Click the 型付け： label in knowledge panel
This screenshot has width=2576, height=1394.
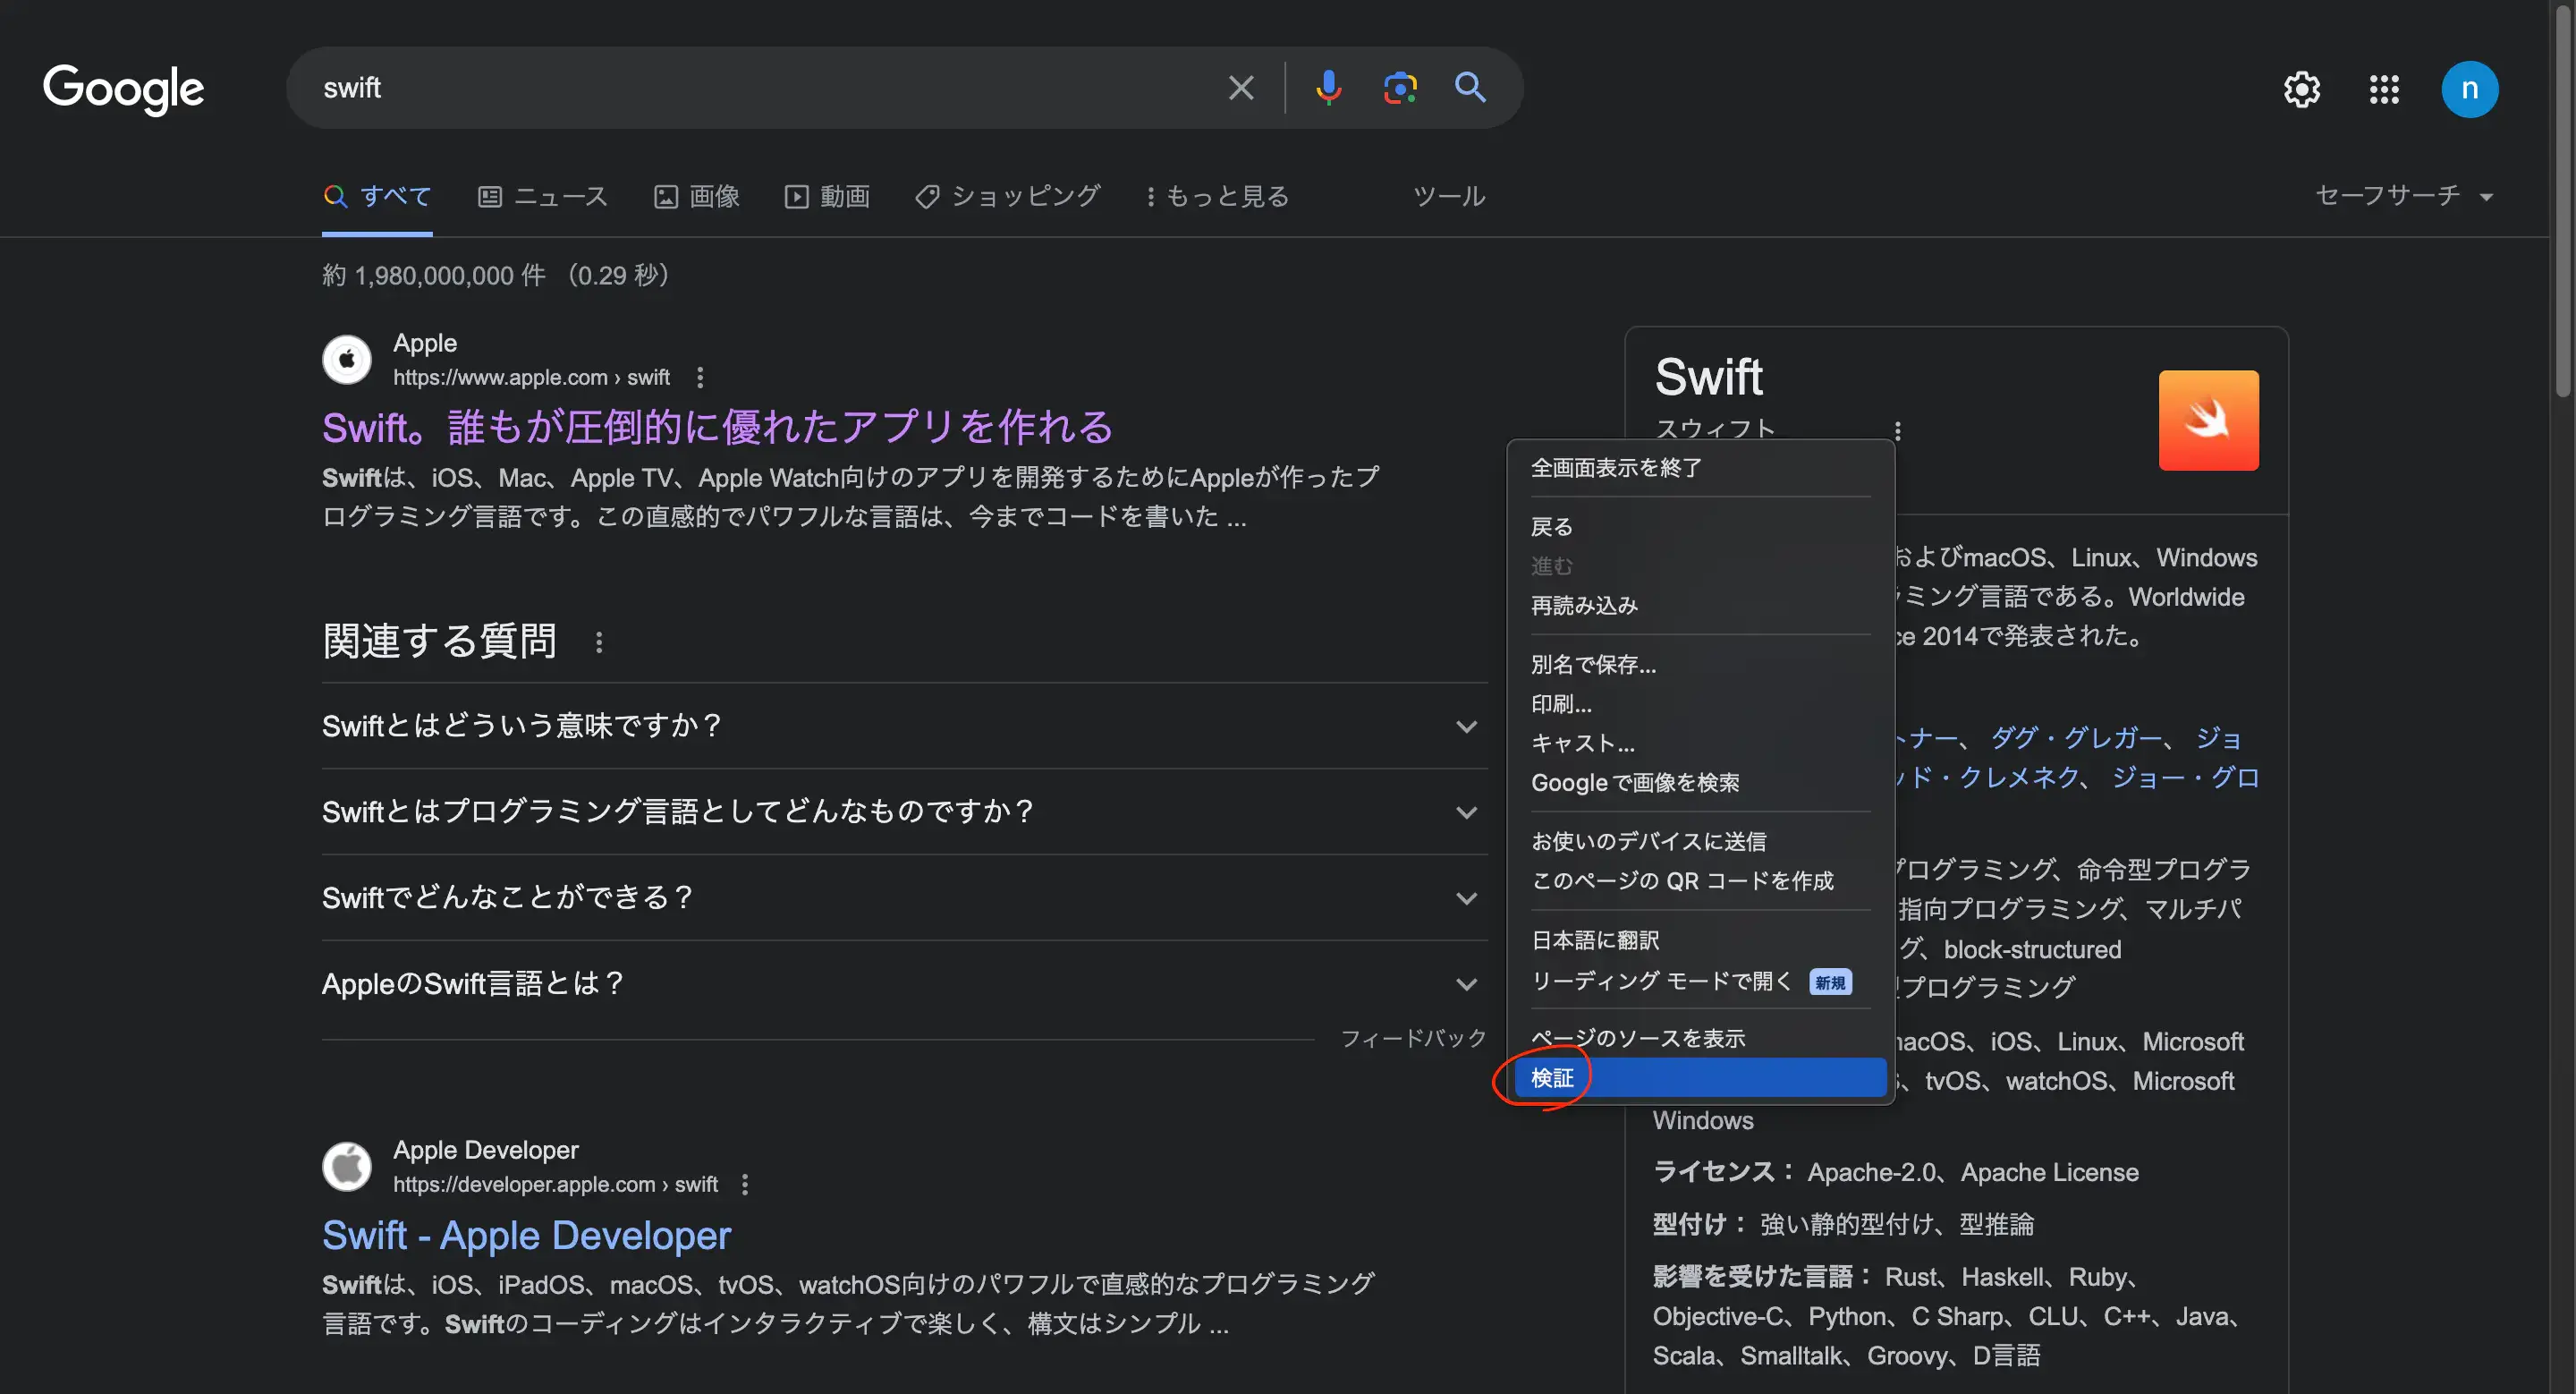pyautogui.click(x=1699, y=1224)
